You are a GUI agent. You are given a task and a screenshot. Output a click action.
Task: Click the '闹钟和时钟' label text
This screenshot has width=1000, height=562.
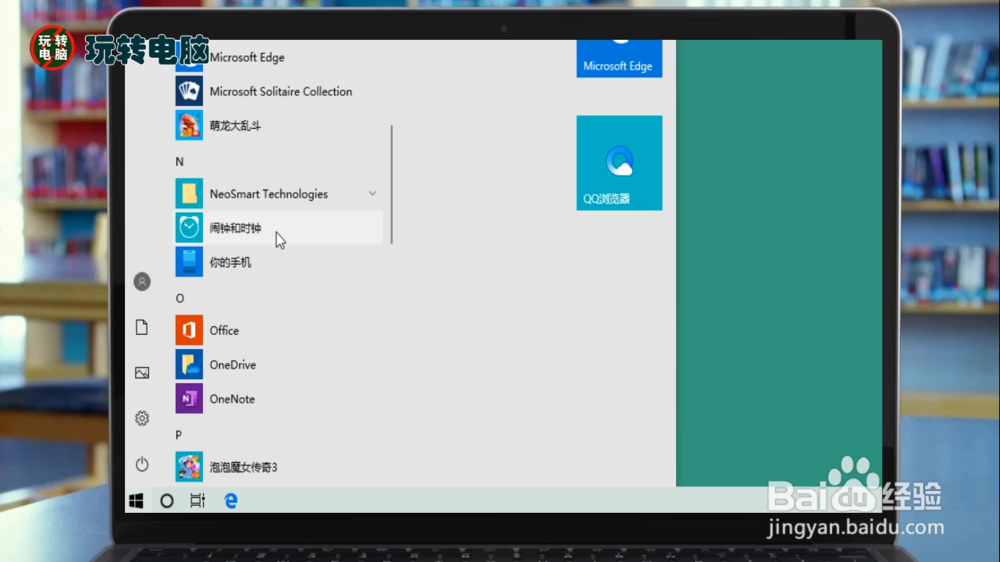[235, 228]
